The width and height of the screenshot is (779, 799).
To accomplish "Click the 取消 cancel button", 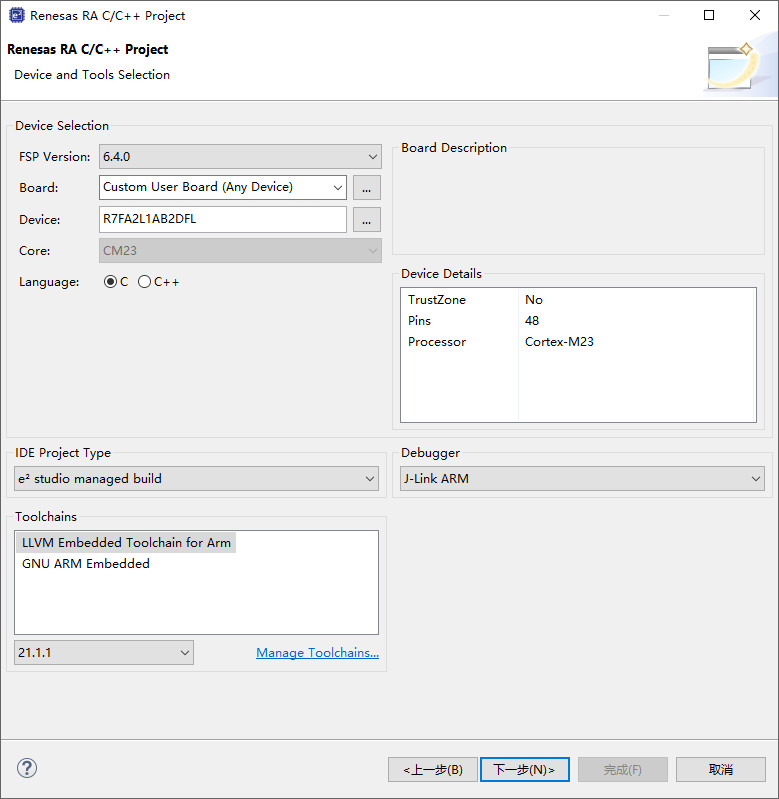I will (x=720, y=769).
